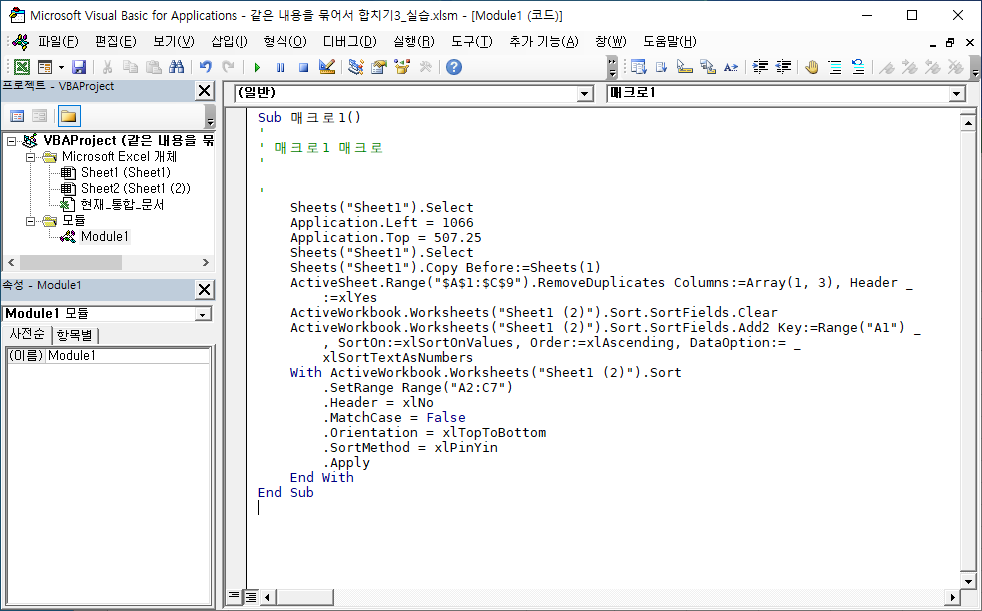This screenshot has height=611, width=982.
Task: Select the 사전순 properties tab
Action: point(27,334)
